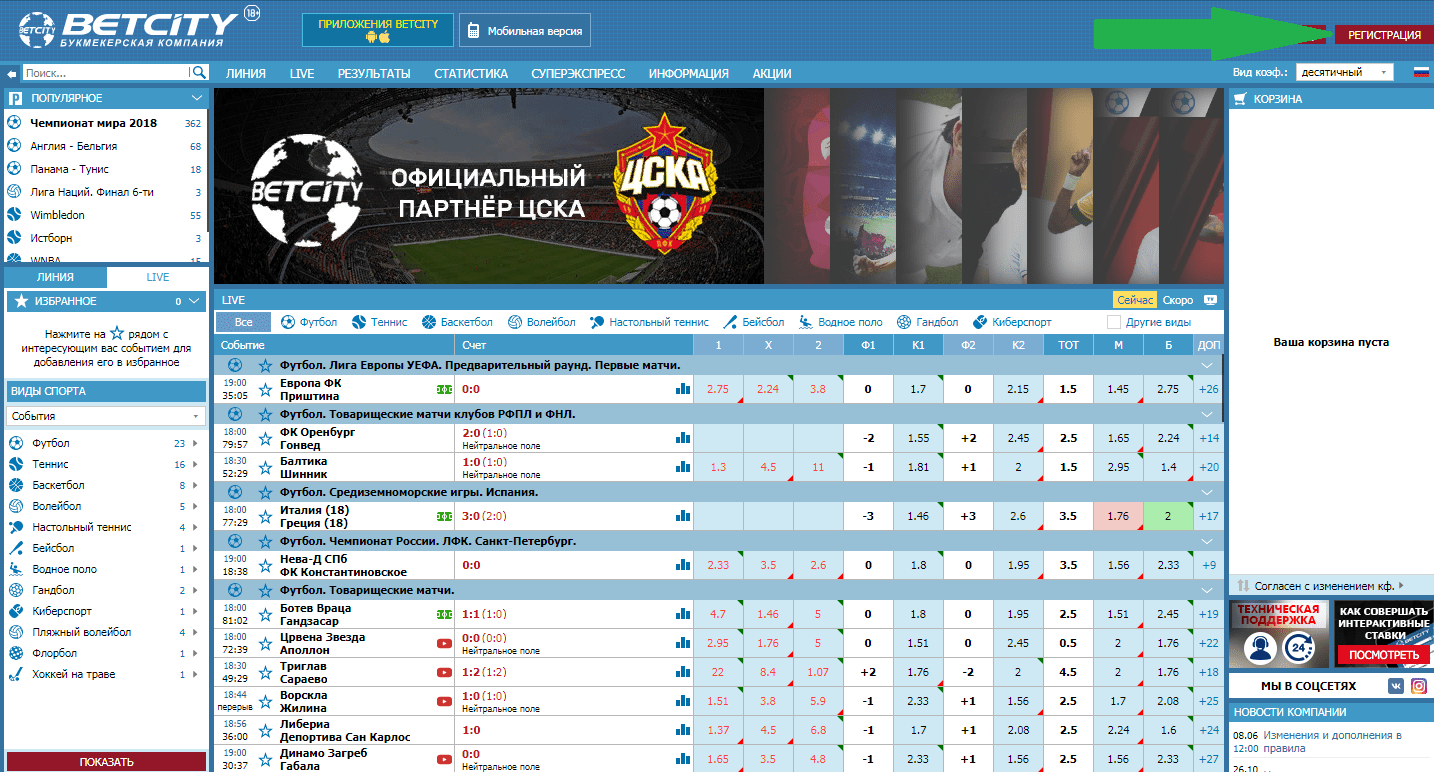This screenshot has height=772, width=1434.
Task: Switch to Сейчас live filter
Action: [1135, 300]
